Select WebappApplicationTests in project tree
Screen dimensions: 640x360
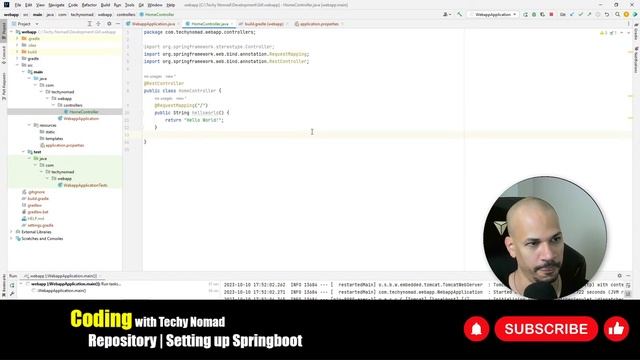point(85,185)
